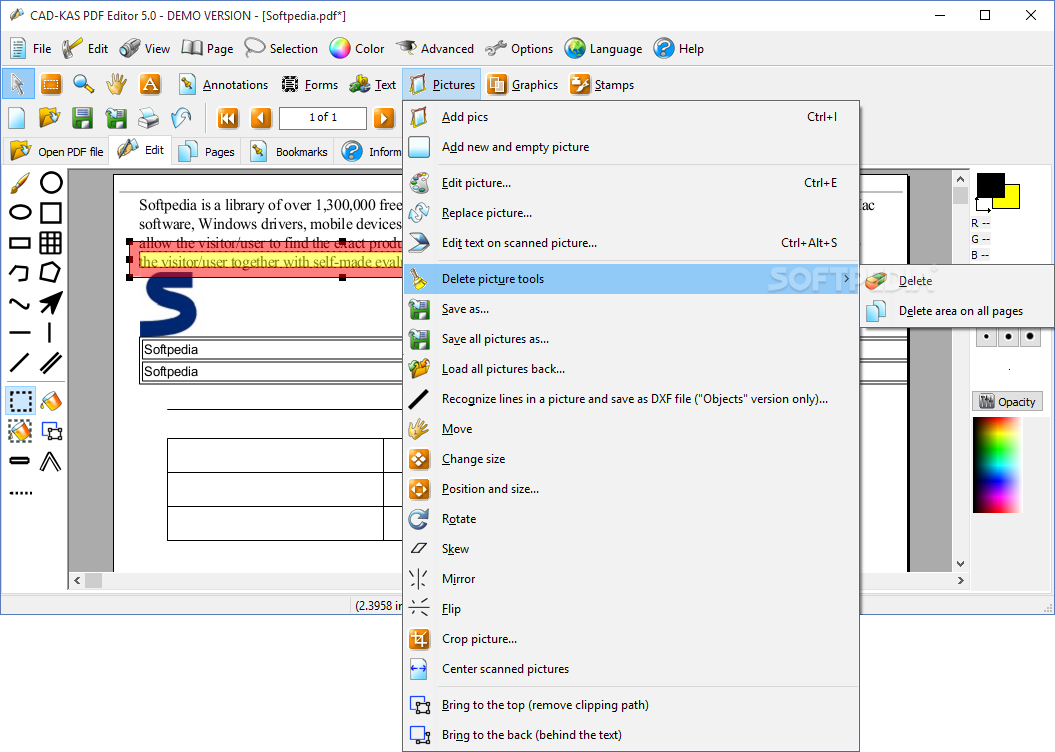This screenshot has height=752, width=1055.
Task: Pick the table grid drawing tool
Action: [51, 243]
